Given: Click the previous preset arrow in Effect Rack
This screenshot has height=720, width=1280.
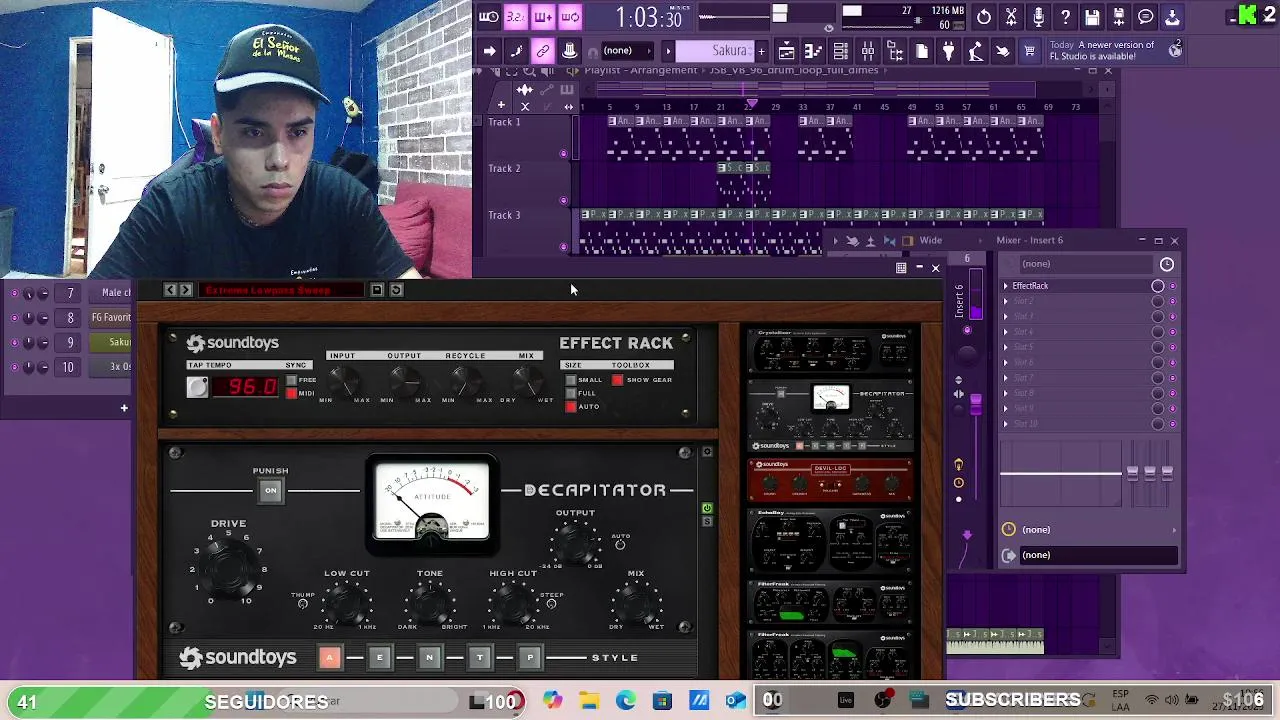Looking at the screenshot, I should tap(170, 290).
